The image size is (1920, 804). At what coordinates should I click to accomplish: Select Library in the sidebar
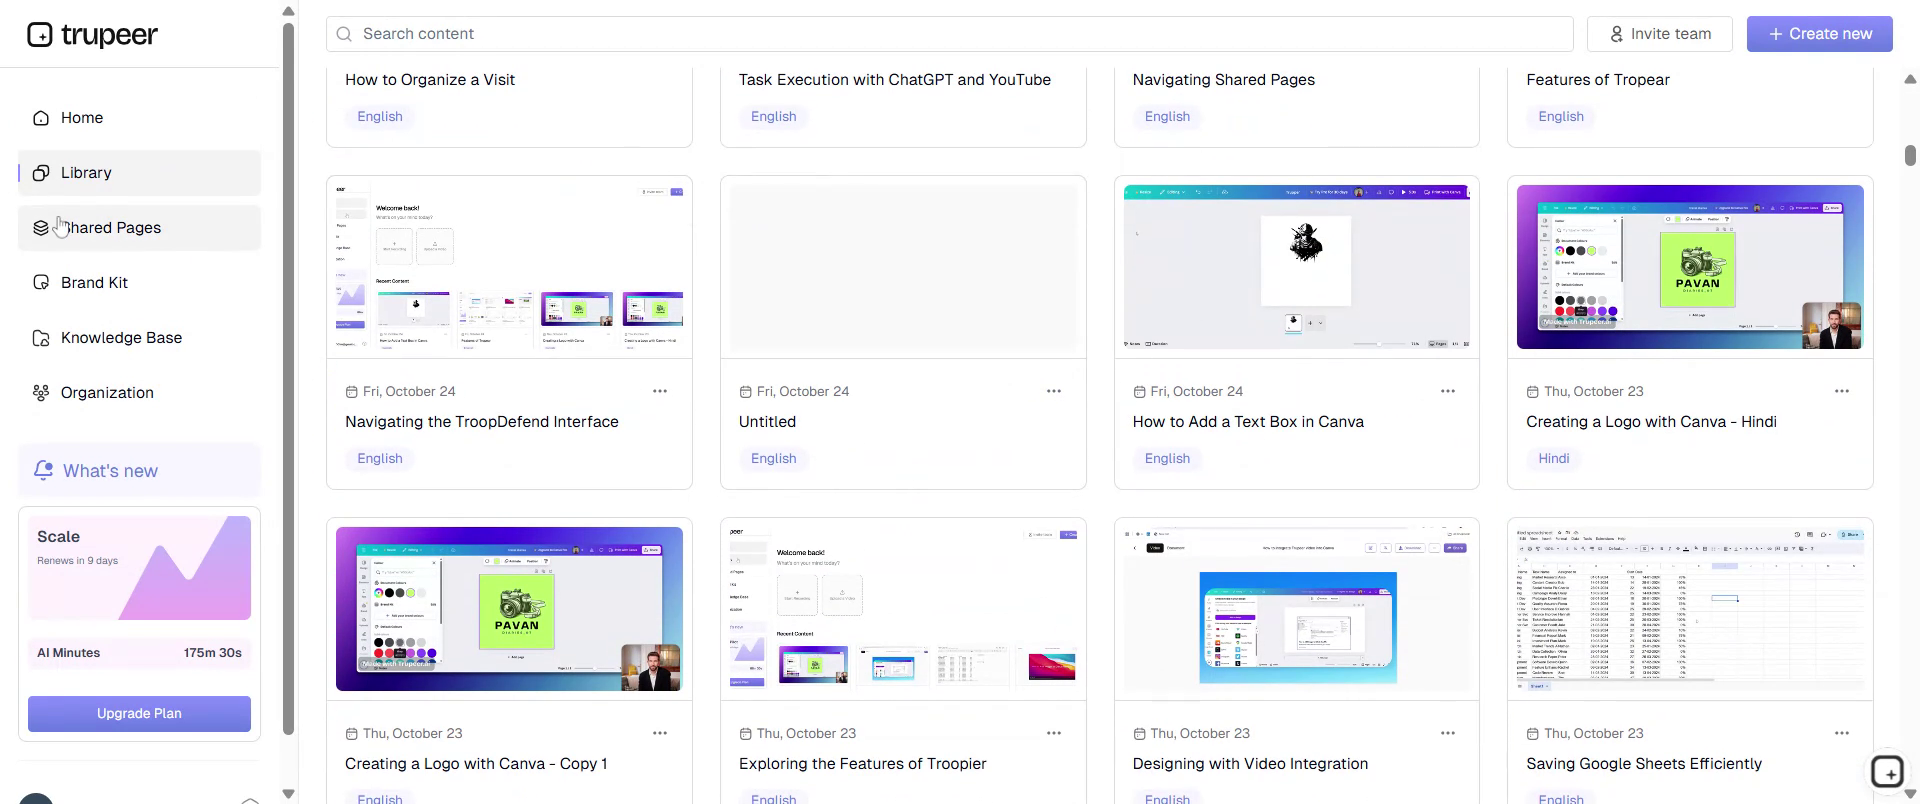point(139,173)
